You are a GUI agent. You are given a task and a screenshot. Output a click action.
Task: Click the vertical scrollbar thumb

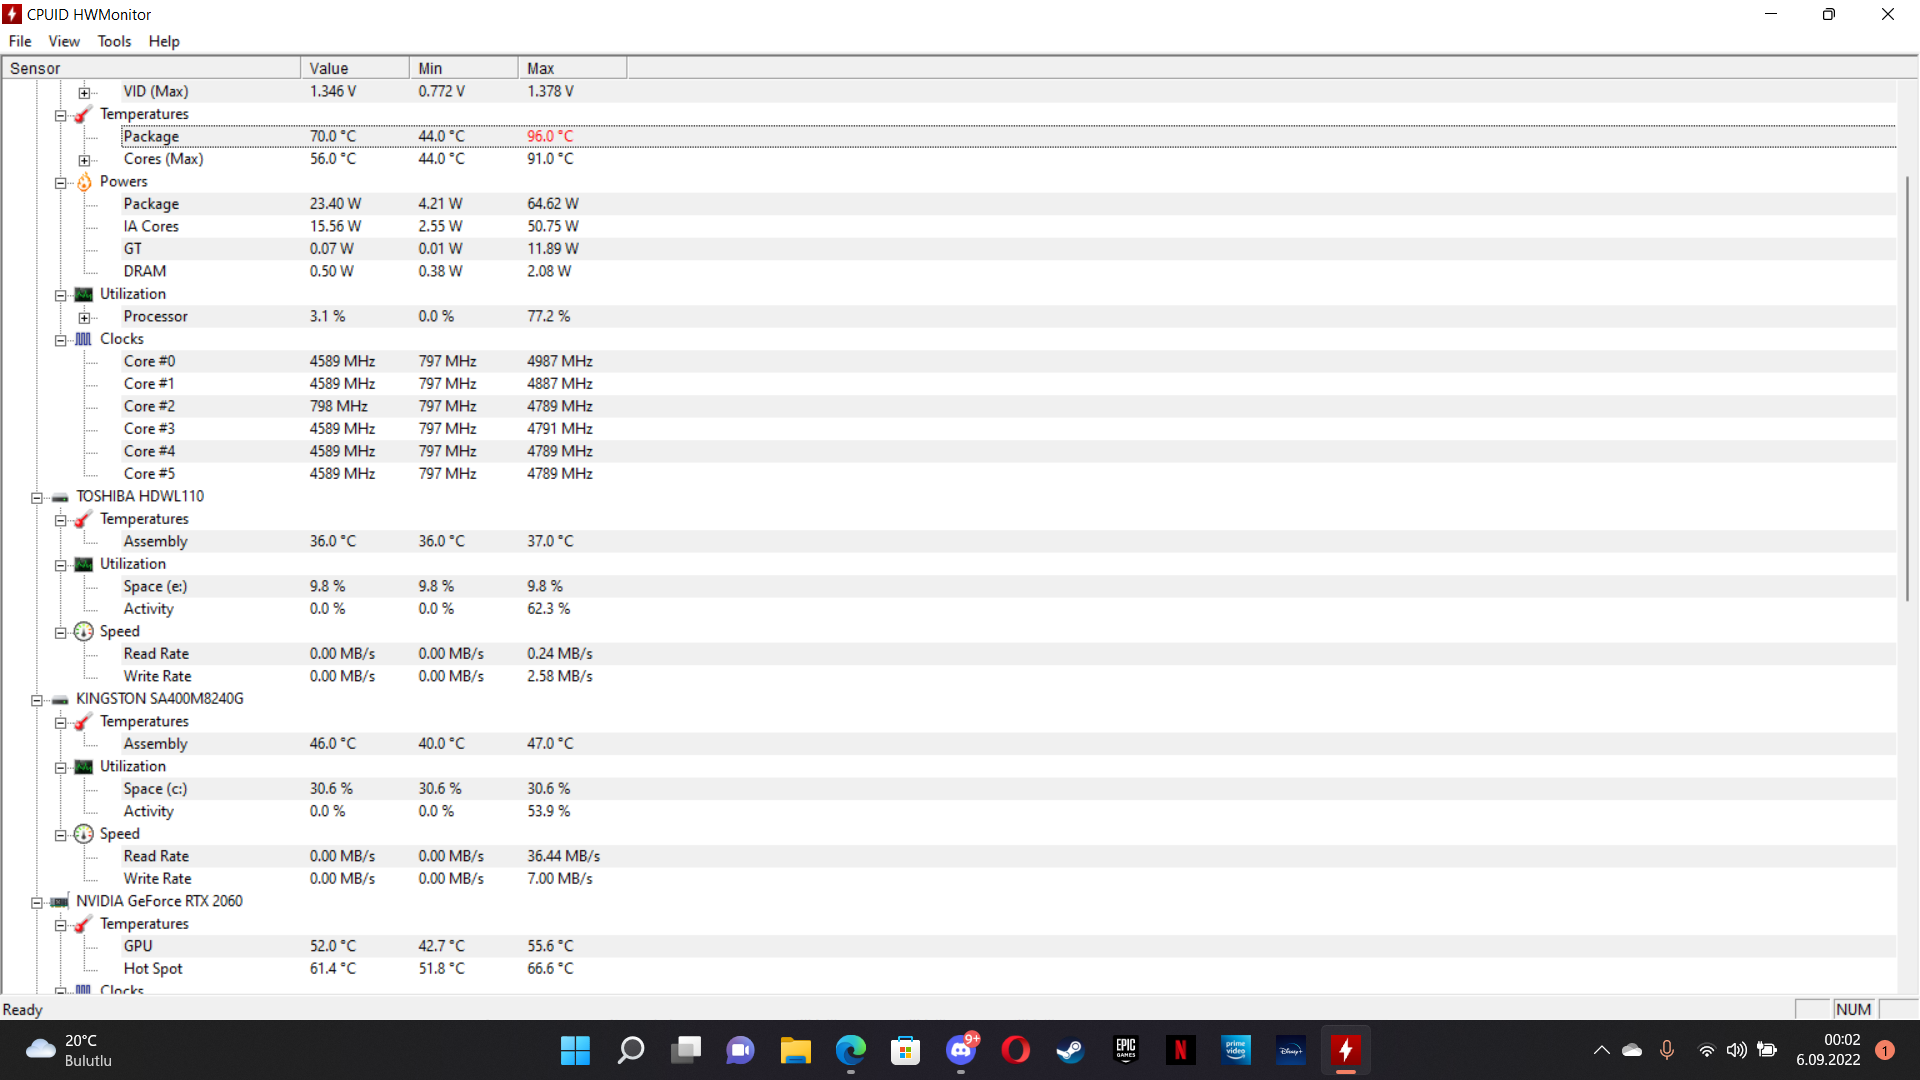coord(1908,387)
